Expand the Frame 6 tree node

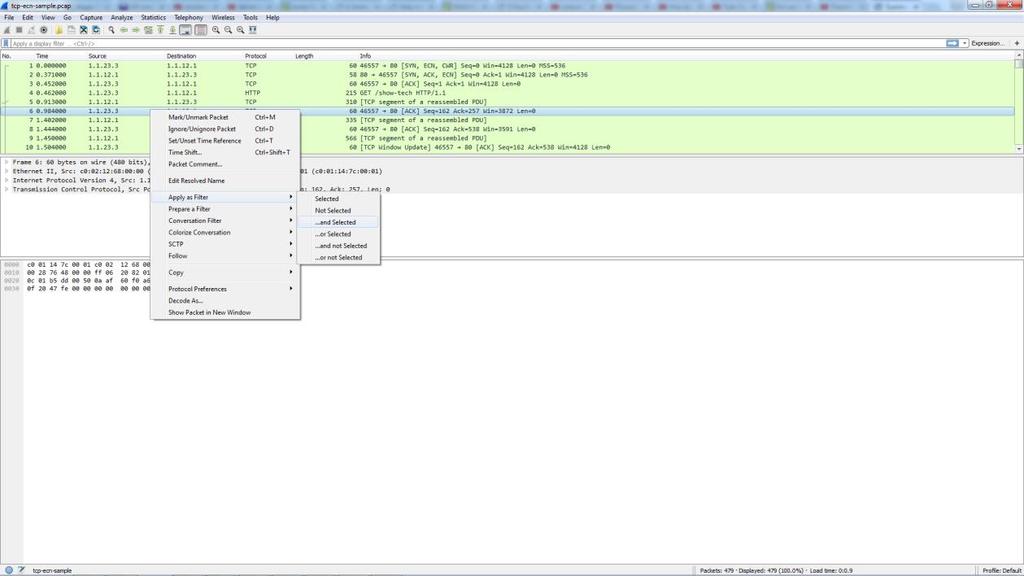coord(7,162)
